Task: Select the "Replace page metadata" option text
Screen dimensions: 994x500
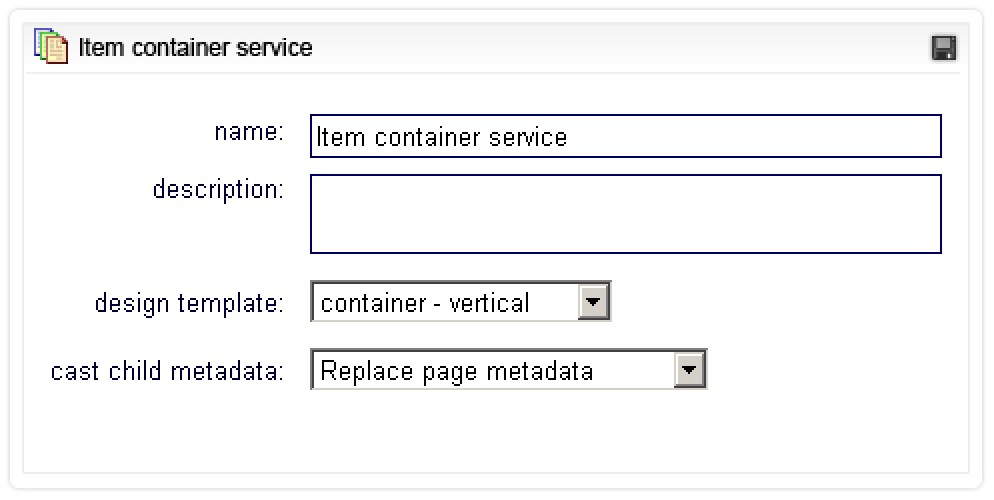Action: (x=456, y=372)
